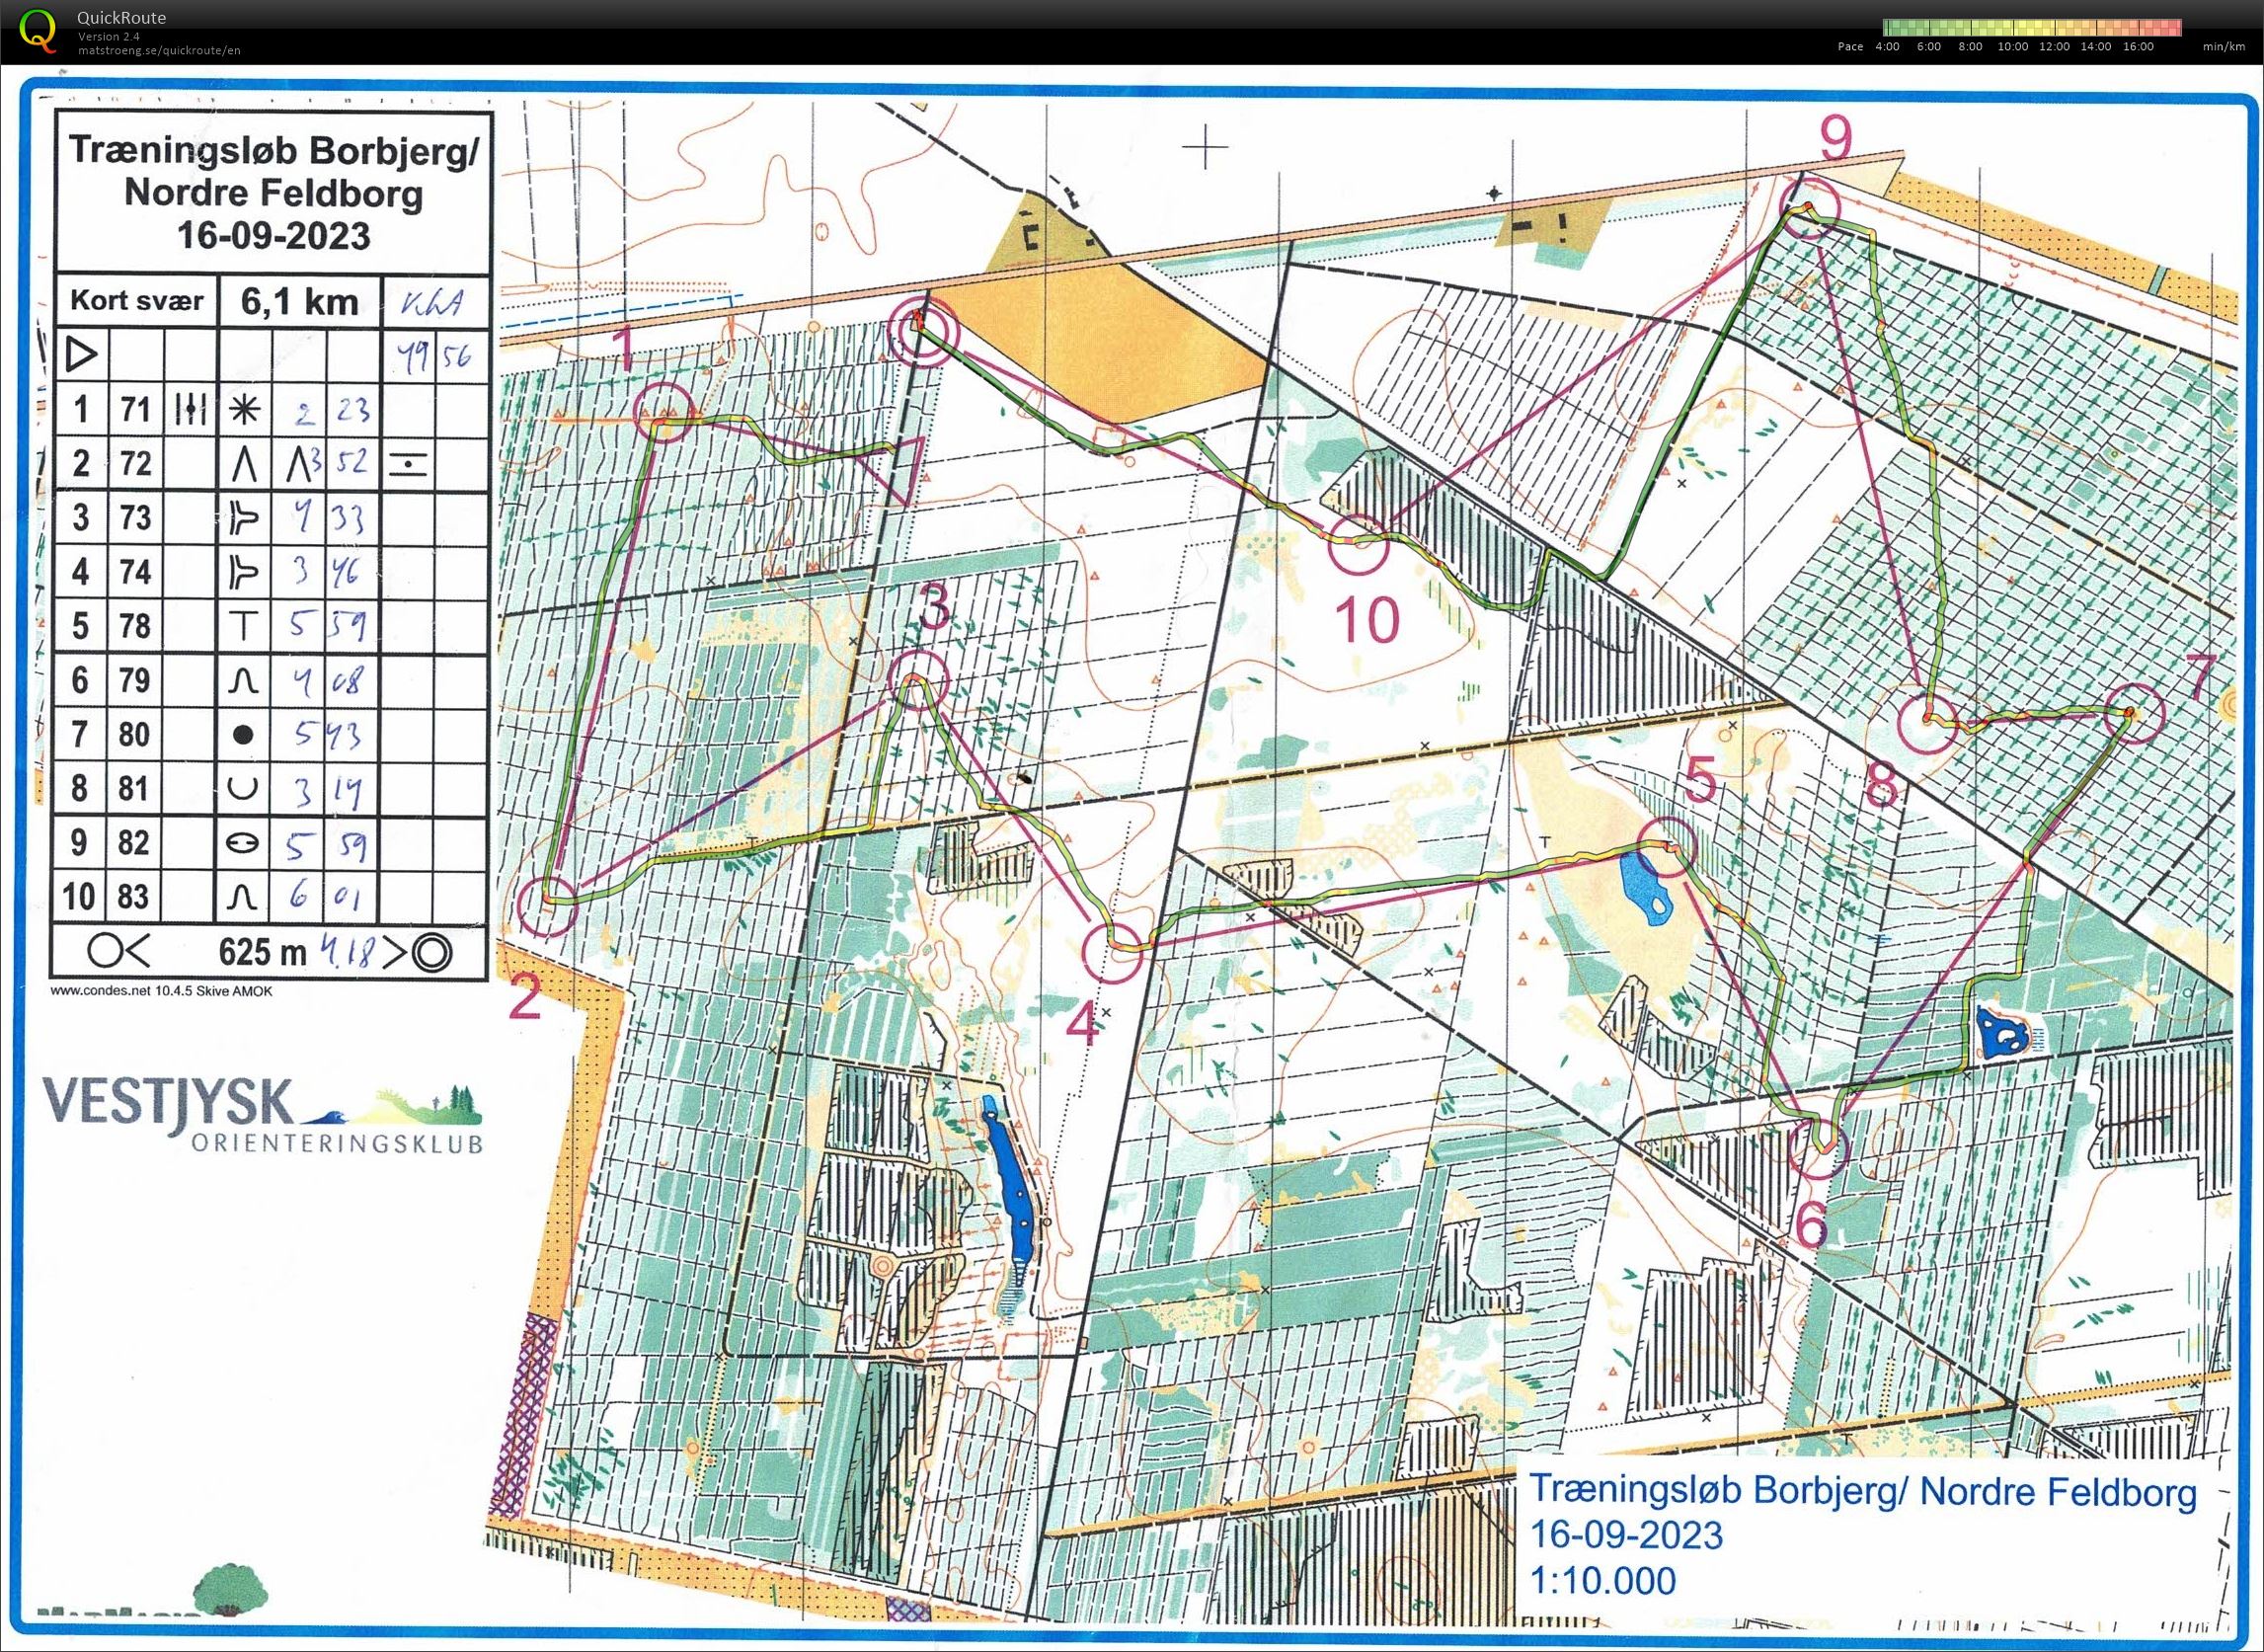Click control code 74 in the table
Viewport: 2264px width, 1652px height.
click(135, 572)
